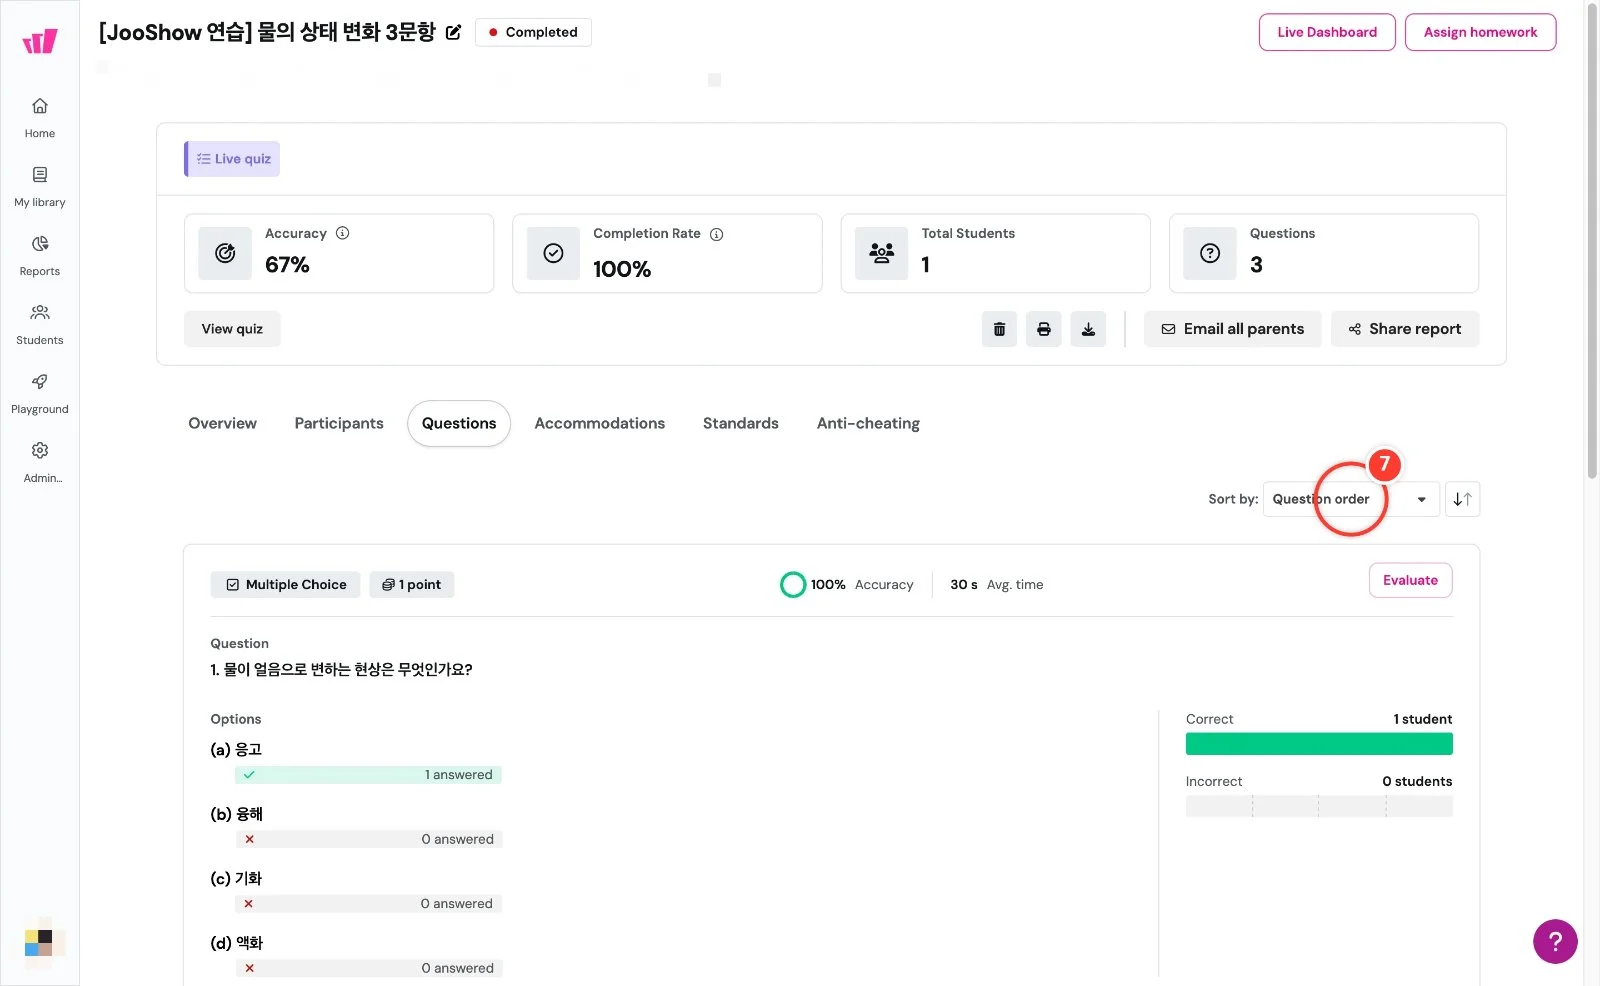Image resolution: width=1600 pixels, height=986 pixels.
Task: Open Admin settings in the sidebar
Action: click(x=40, y=463)
